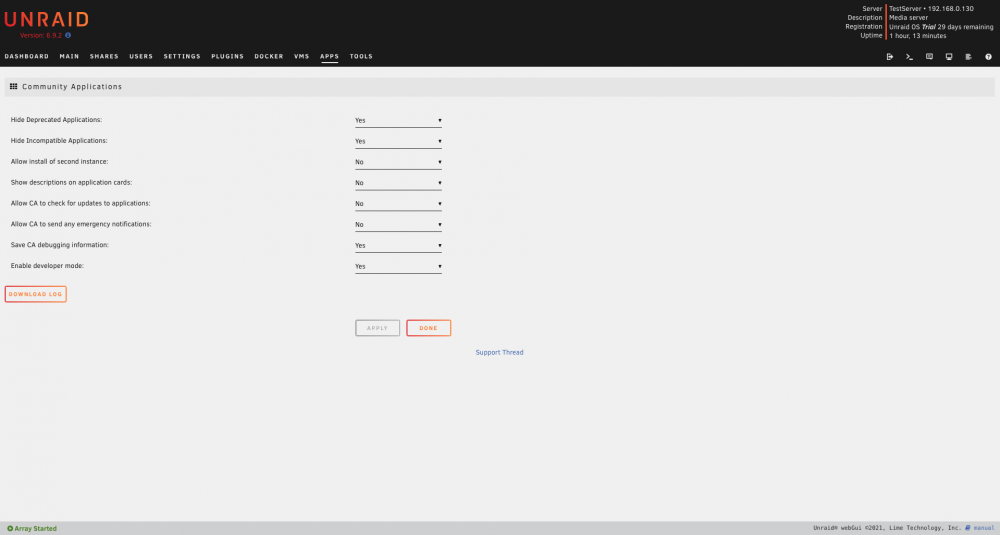1000x535 pixels.
Task: Select the Apps tab
Action: pos(329,57)
